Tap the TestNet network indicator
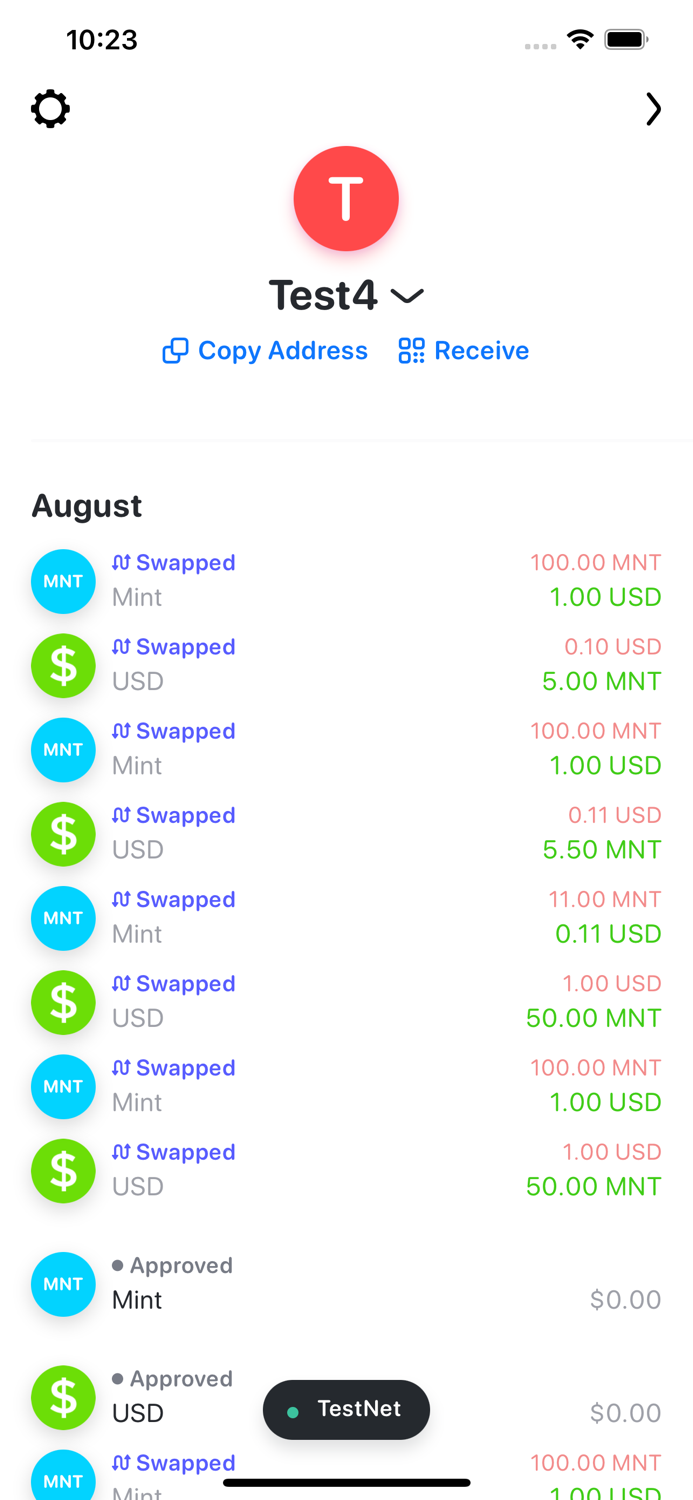693x1500 pixels. [x=346, y=1410]
